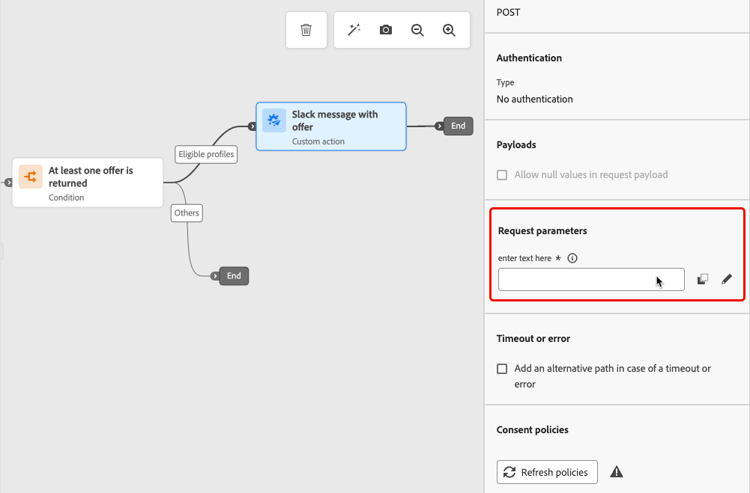
Task: Click the 'enter text here' input field
Action: point(590,279)
